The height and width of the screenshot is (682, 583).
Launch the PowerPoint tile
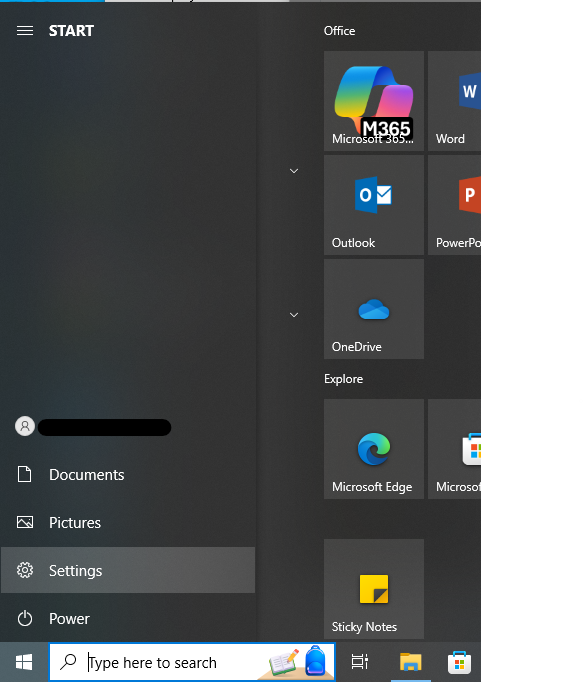click(x=454, y=205)
